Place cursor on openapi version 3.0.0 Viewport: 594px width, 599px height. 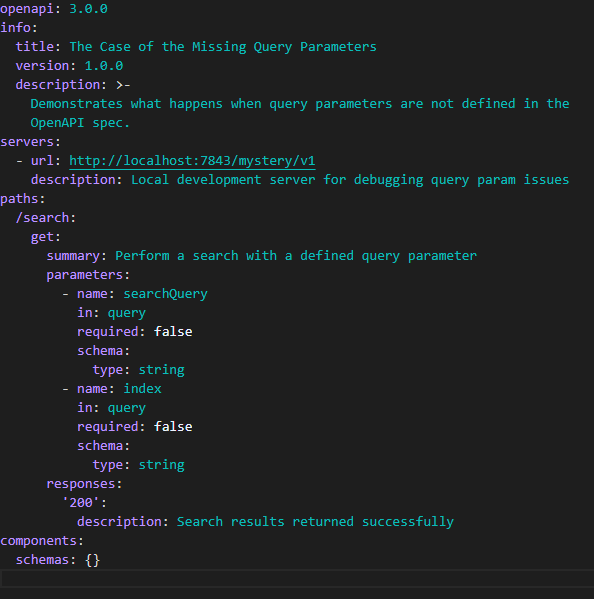pos(88,8)
